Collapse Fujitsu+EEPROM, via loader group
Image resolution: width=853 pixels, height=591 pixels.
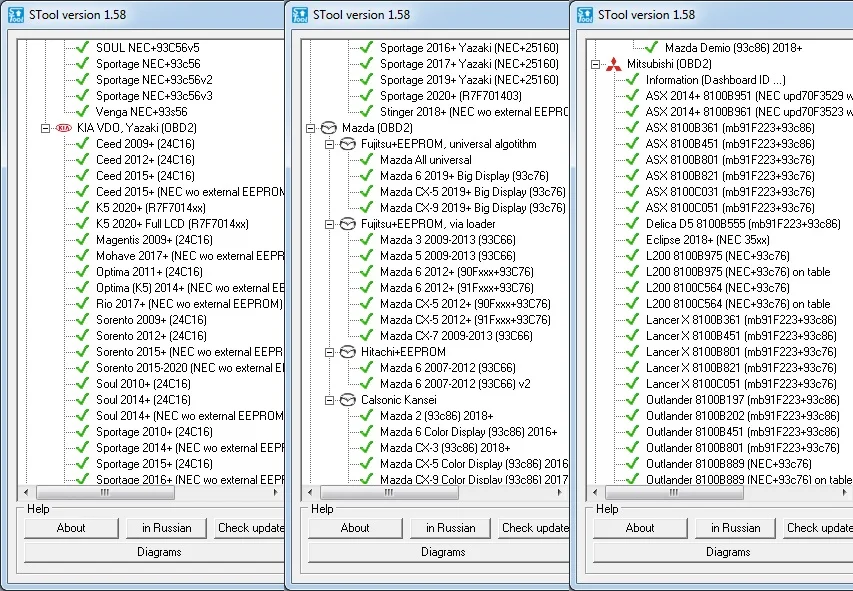[329, 224]
